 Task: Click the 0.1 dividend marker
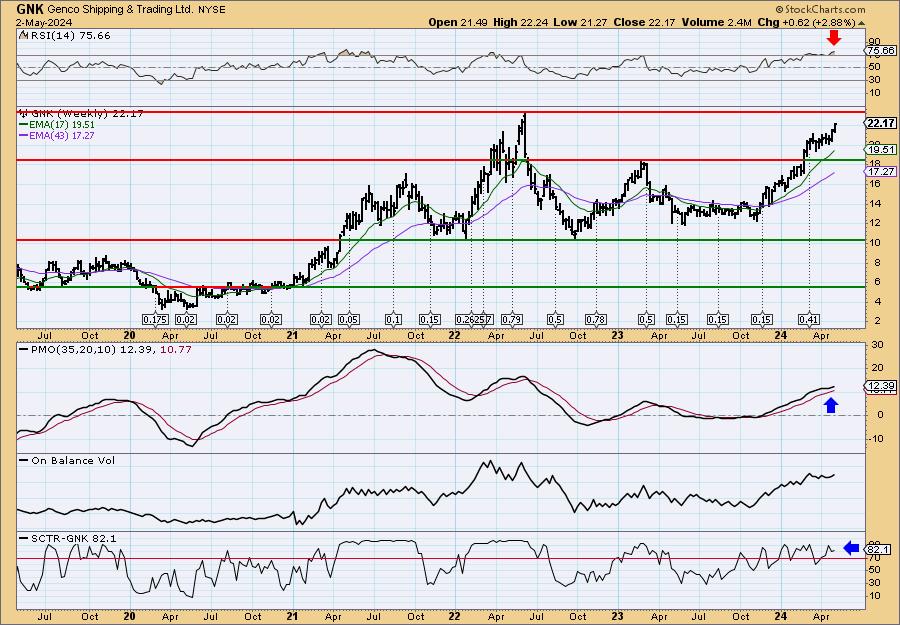(x=393, y=319)
